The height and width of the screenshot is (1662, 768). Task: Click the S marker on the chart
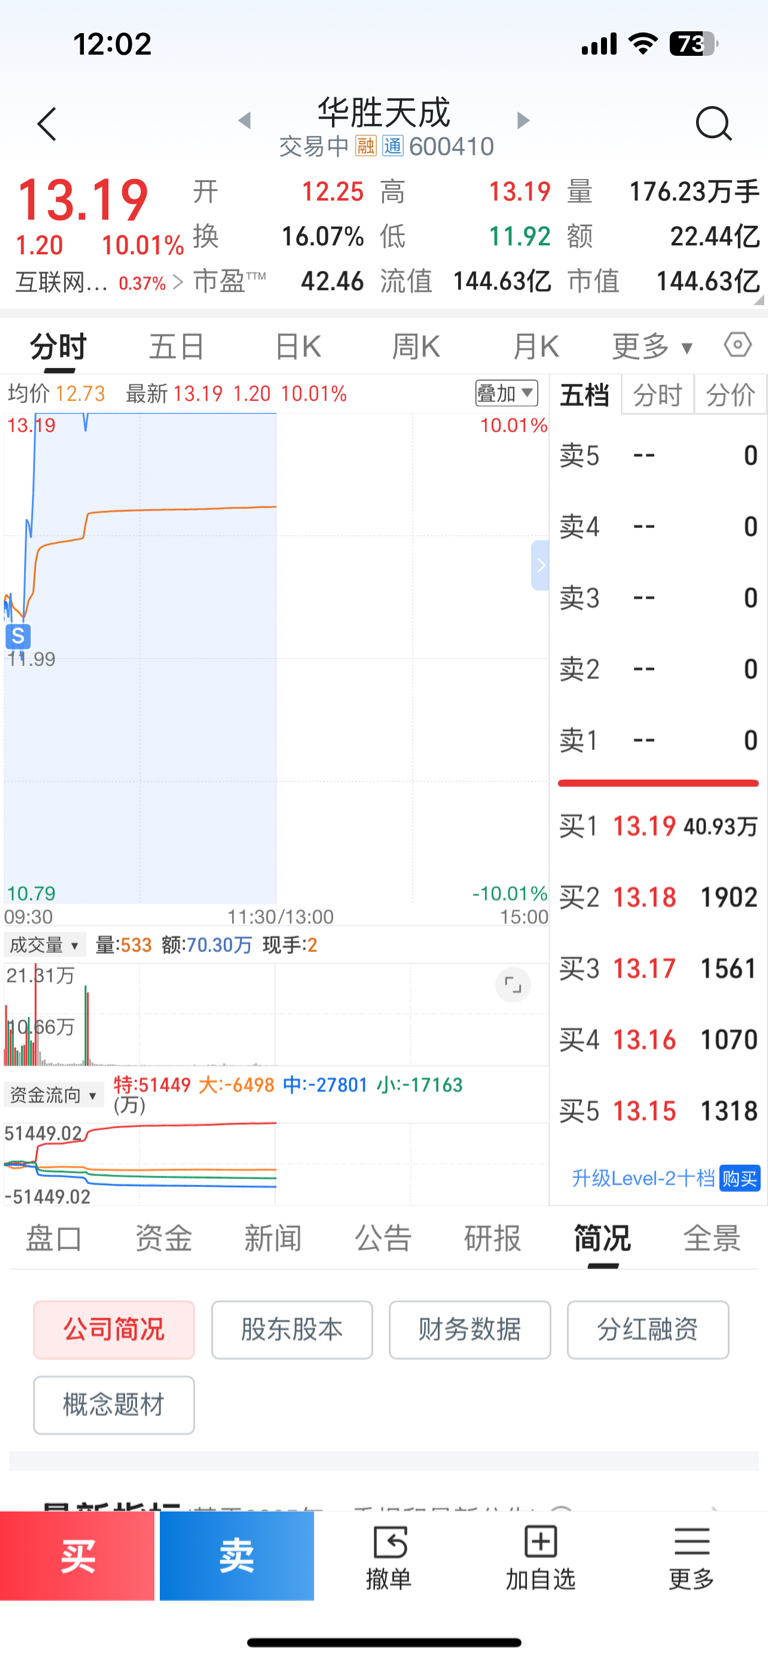[18, 636]
